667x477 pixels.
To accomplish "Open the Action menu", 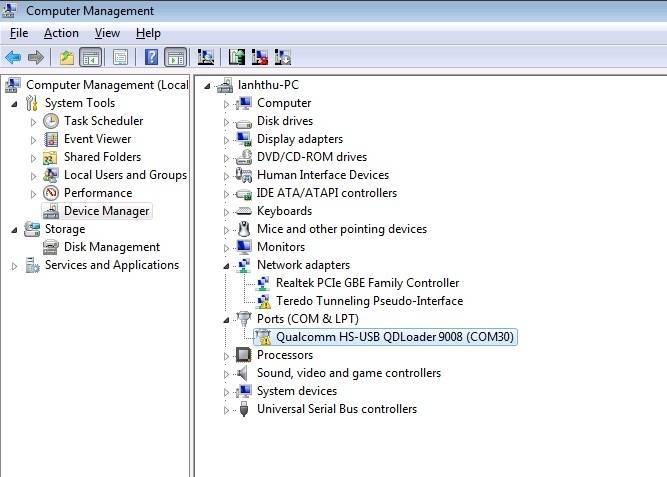I will coord(61,33).
